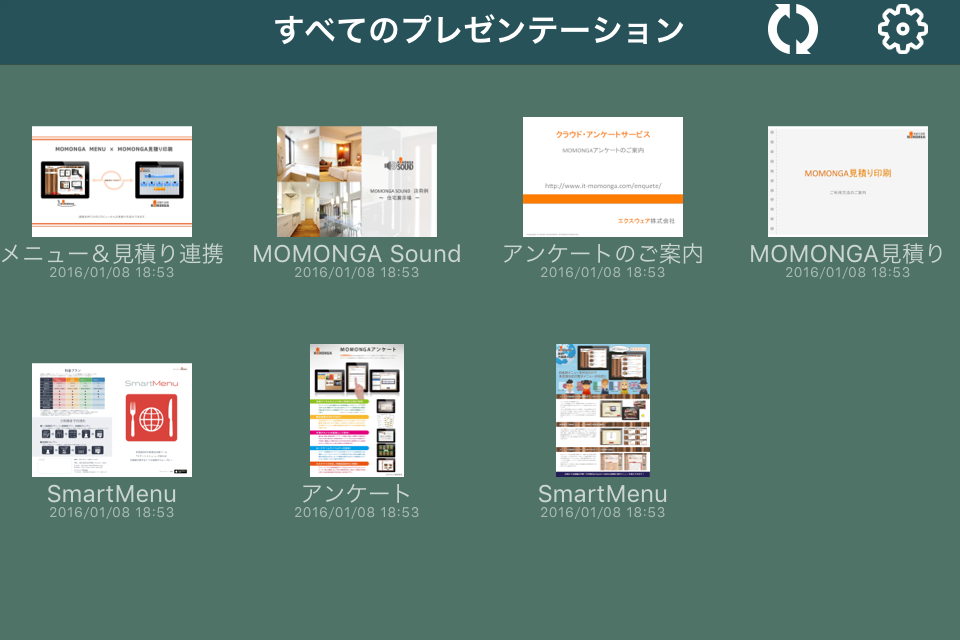Screen dimensions: 960x640
Task: Select the MOMONGA Sound title label
Action: click(357, 254)
